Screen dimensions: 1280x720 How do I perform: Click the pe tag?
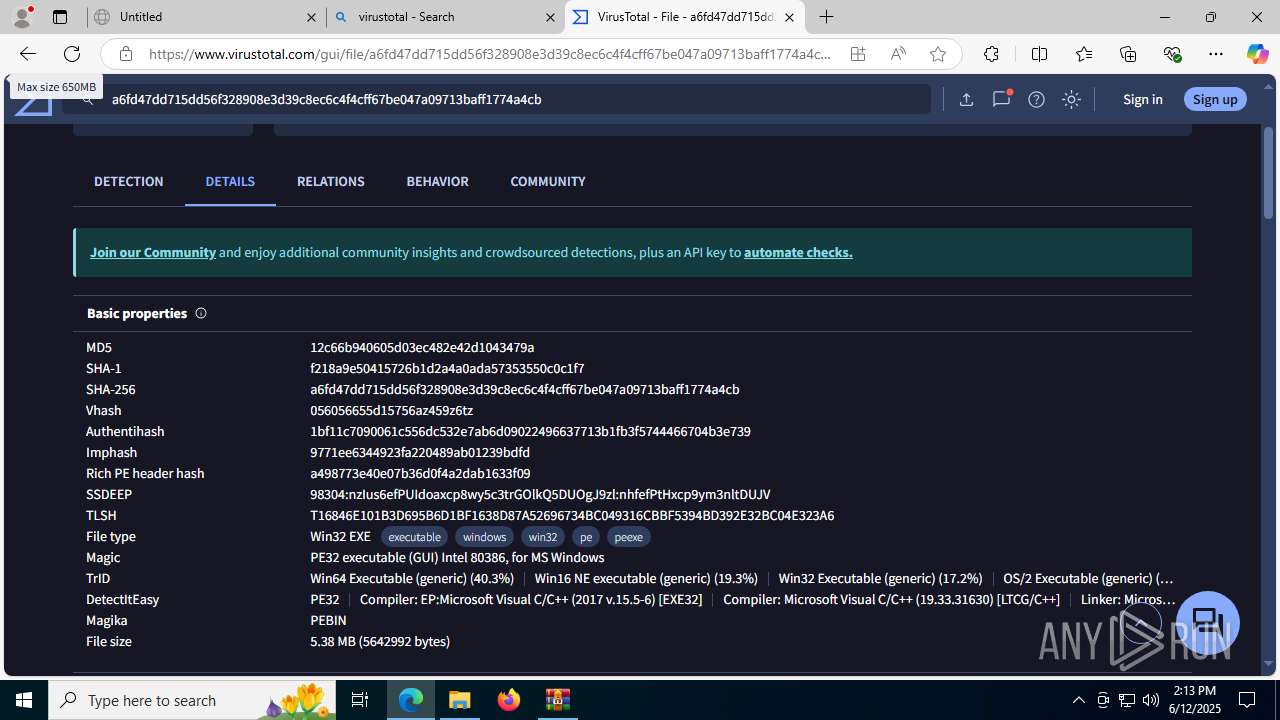click(586, 537)
